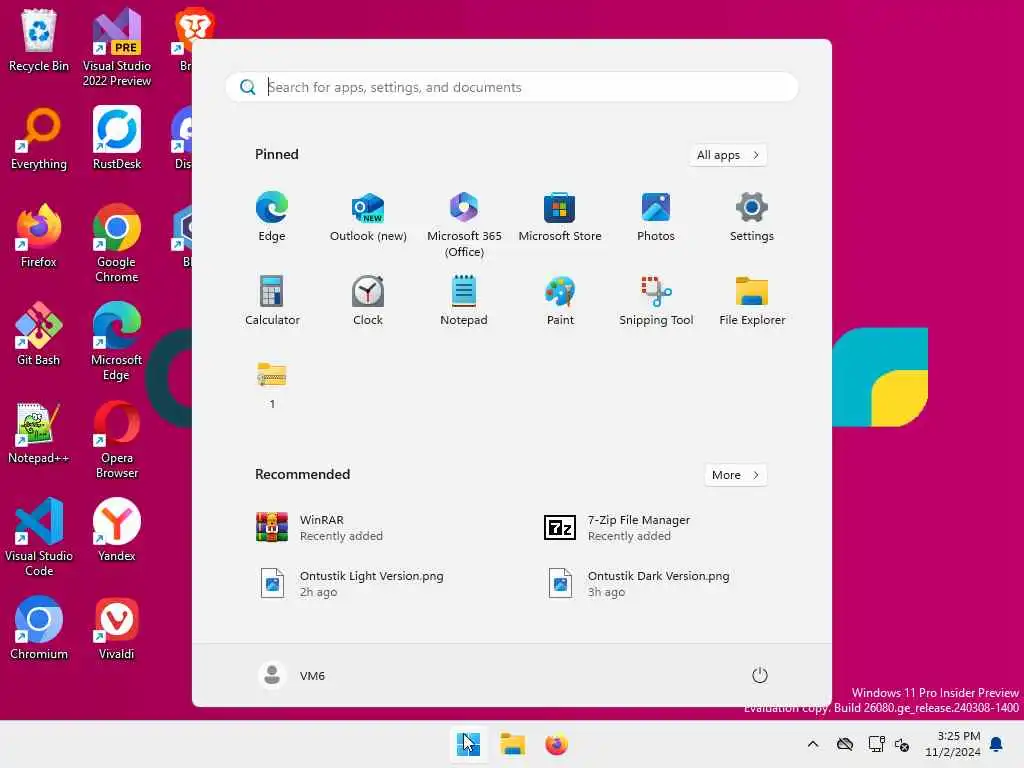This screenshot has height=768, width=1024.
Task: Click the network tray icon
Action: point(876,744)
